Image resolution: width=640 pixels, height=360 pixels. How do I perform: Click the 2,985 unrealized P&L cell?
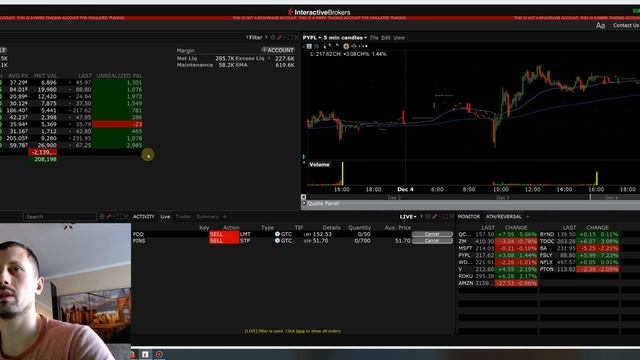pos(118,145)
